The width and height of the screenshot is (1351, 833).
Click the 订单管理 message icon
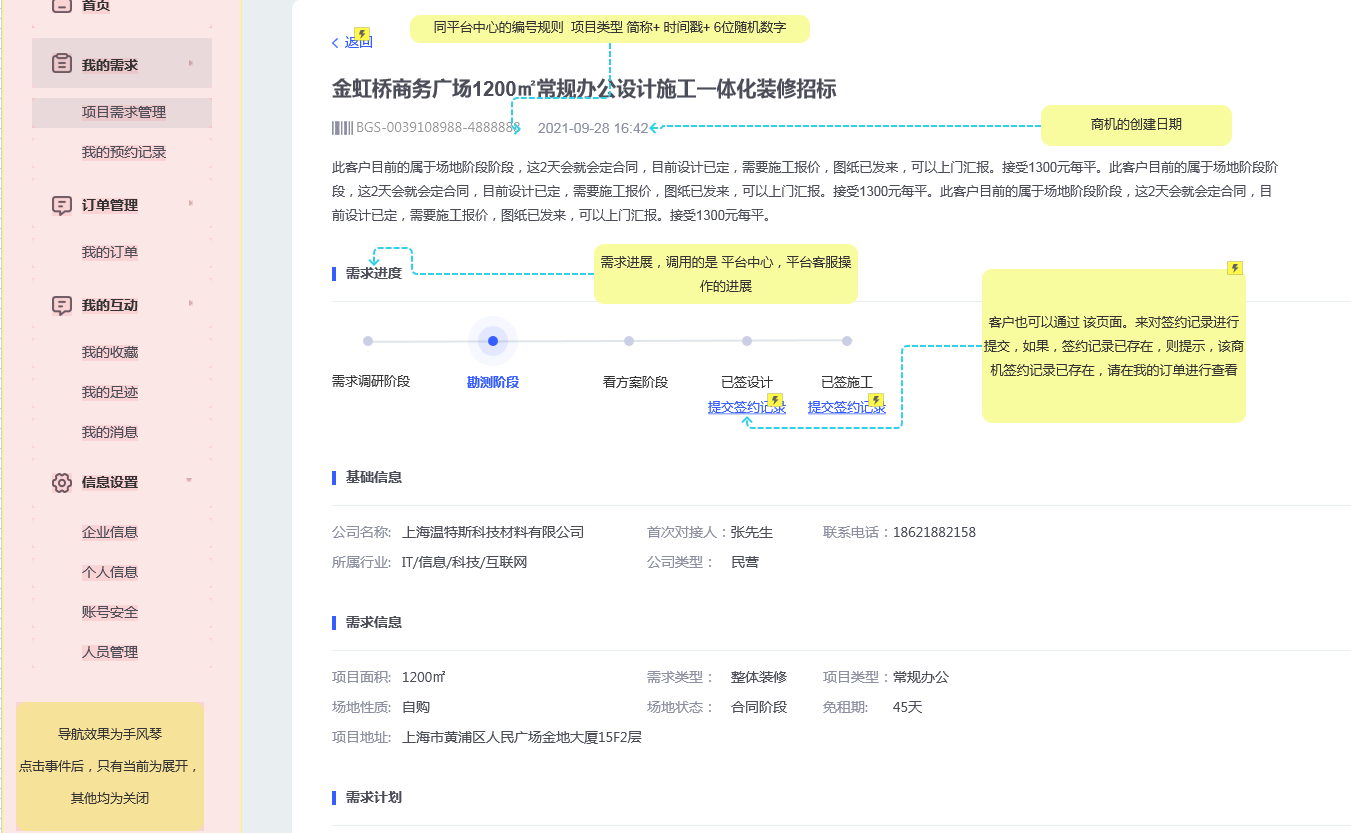click(62, 205)
